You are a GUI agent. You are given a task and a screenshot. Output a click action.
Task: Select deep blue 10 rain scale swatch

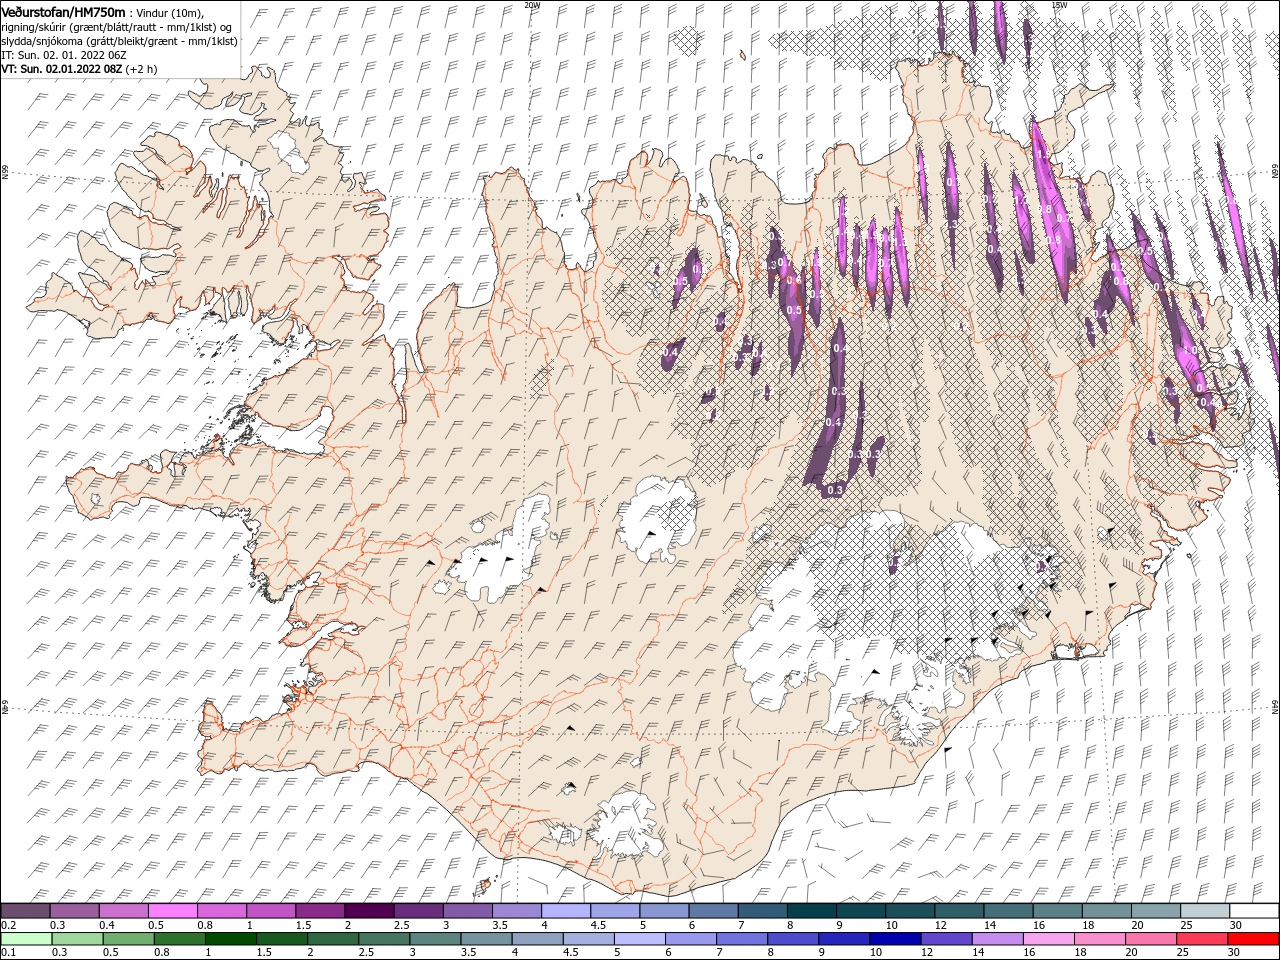(895, 939)
